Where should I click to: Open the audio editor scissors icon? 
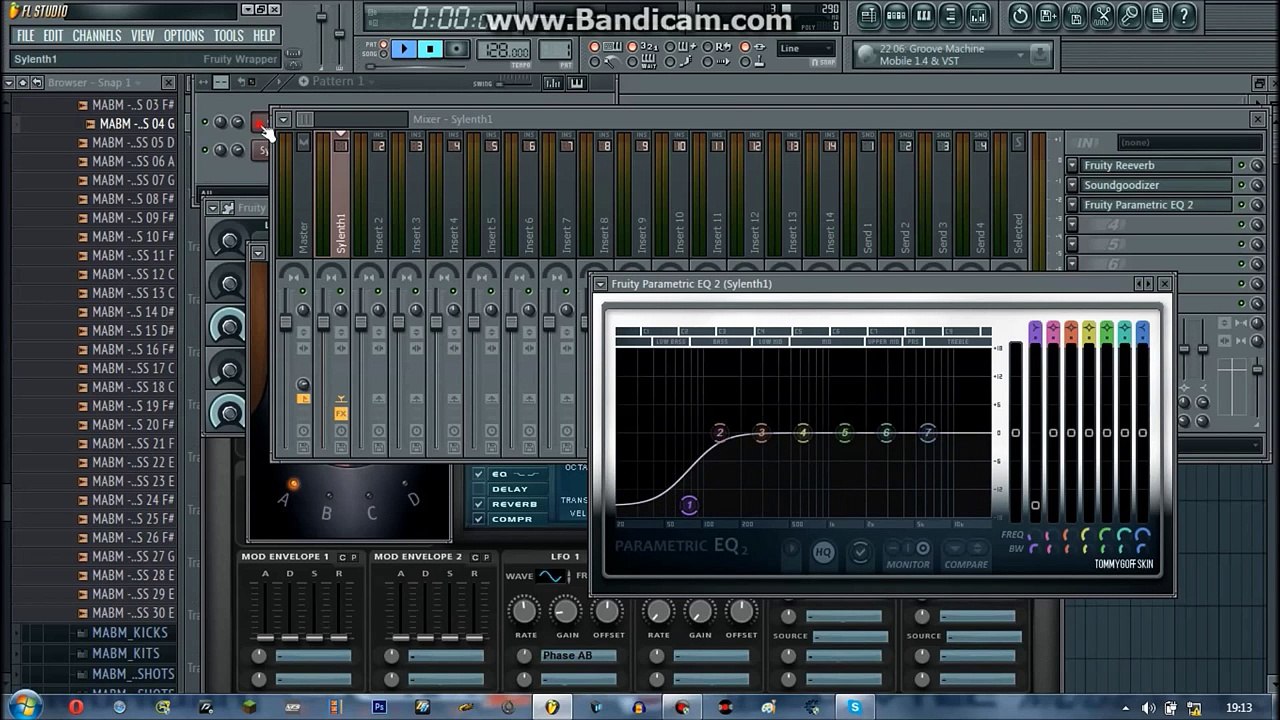(1101, 15)
